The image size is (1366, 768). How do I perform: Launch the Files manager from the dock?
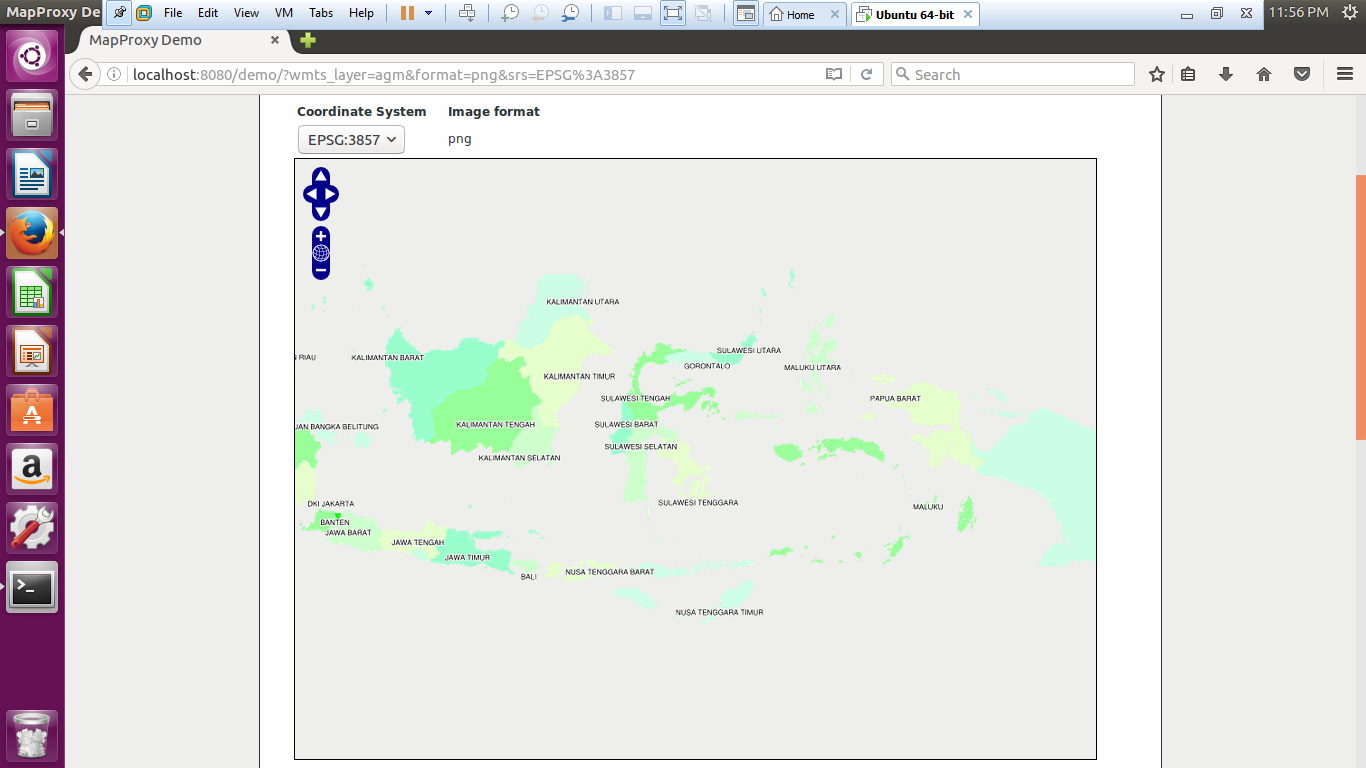[33, 116]
